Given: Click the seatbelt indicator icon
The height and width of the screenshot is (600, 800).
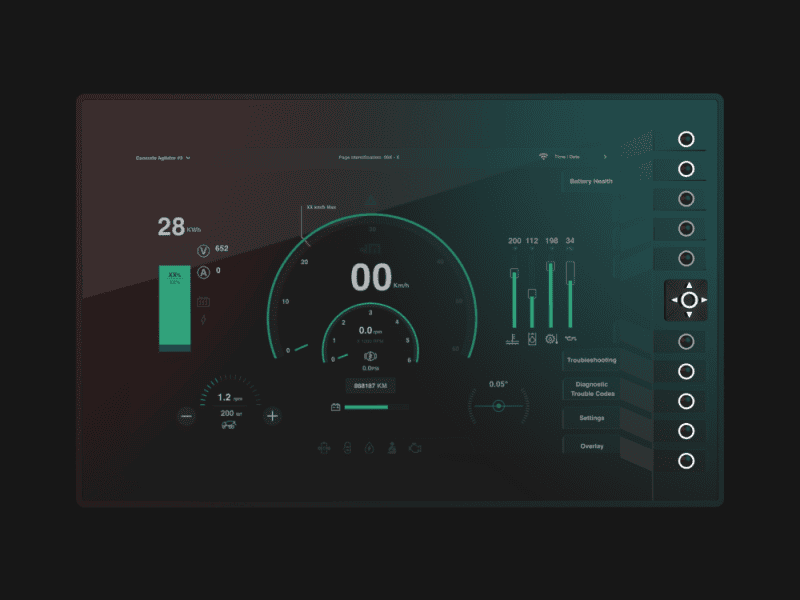Looking at the screenshot, I should (x=392, y=448).
